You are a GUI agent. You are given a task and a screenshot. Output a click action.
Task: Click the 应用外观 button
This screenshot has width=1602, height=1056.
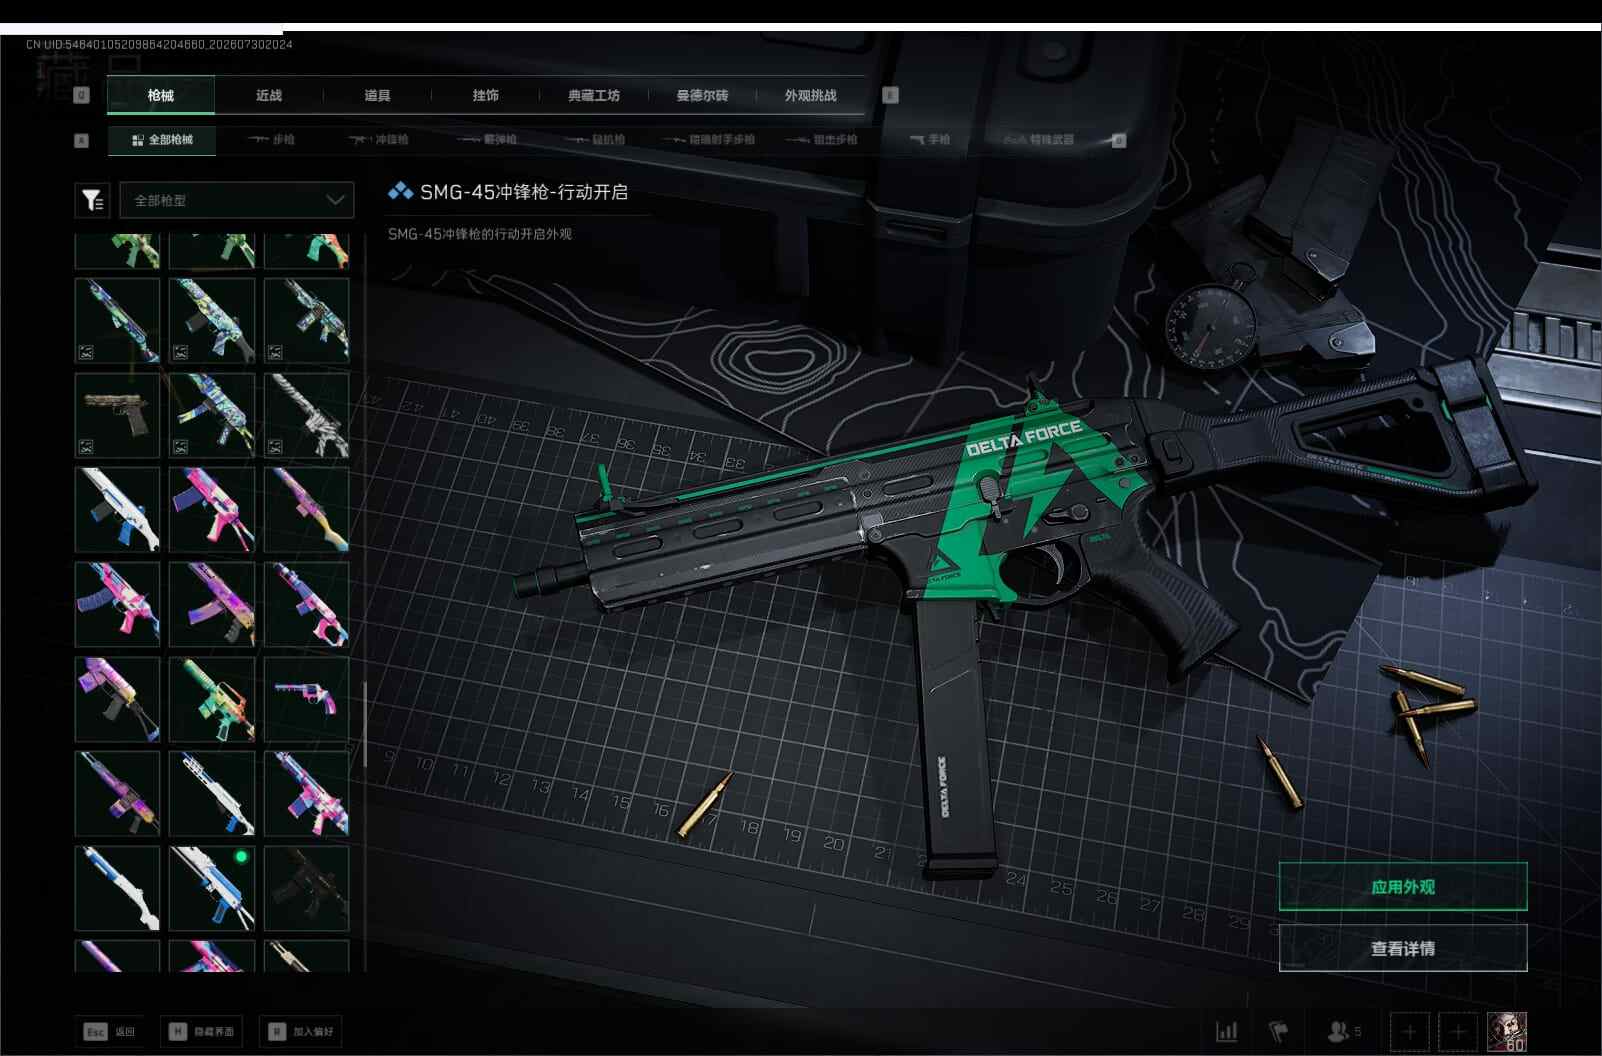pyautogui.click(x=1403, y=887)
